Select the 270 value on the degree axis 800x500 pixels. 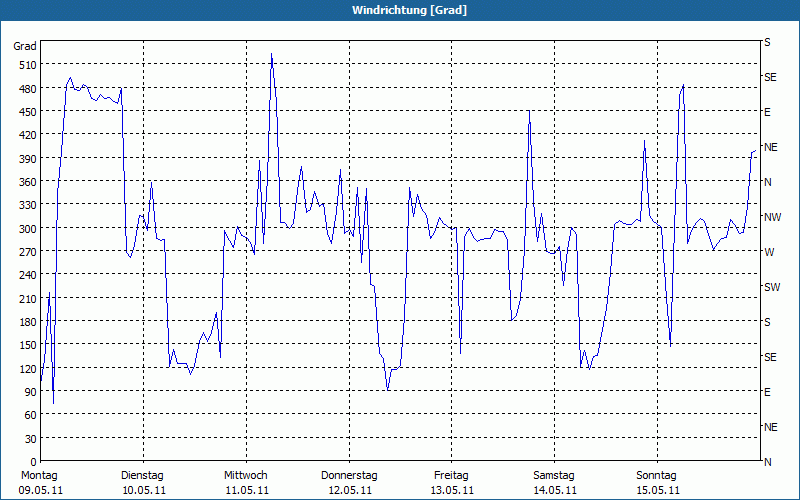click(x=28, y=252)
